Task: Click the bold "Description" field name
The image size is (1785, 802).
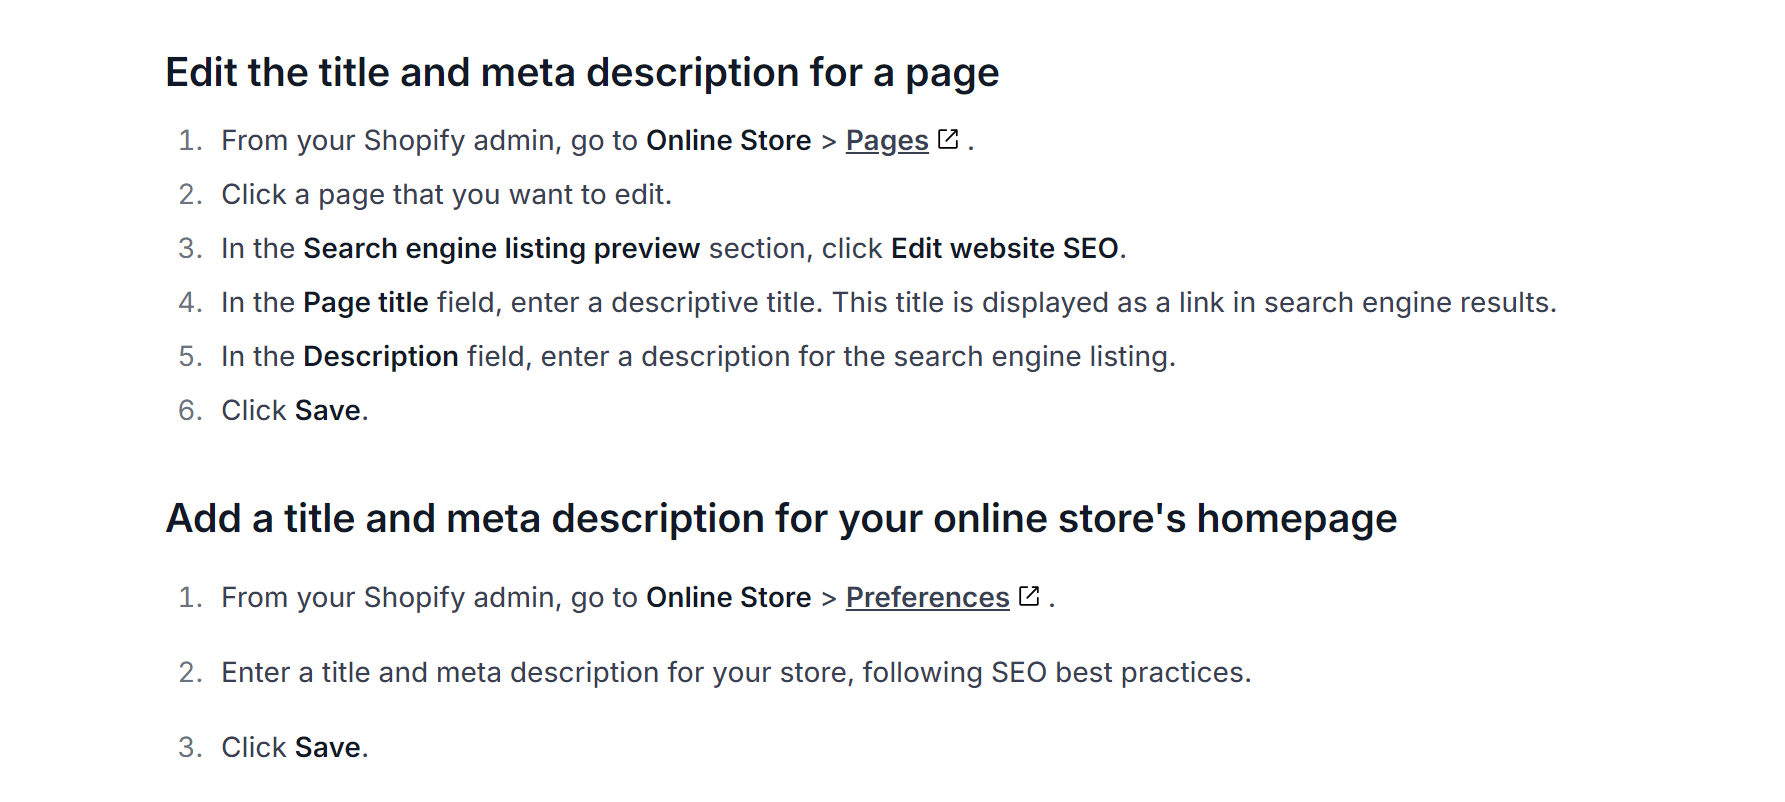Action: tap(380, 357)
